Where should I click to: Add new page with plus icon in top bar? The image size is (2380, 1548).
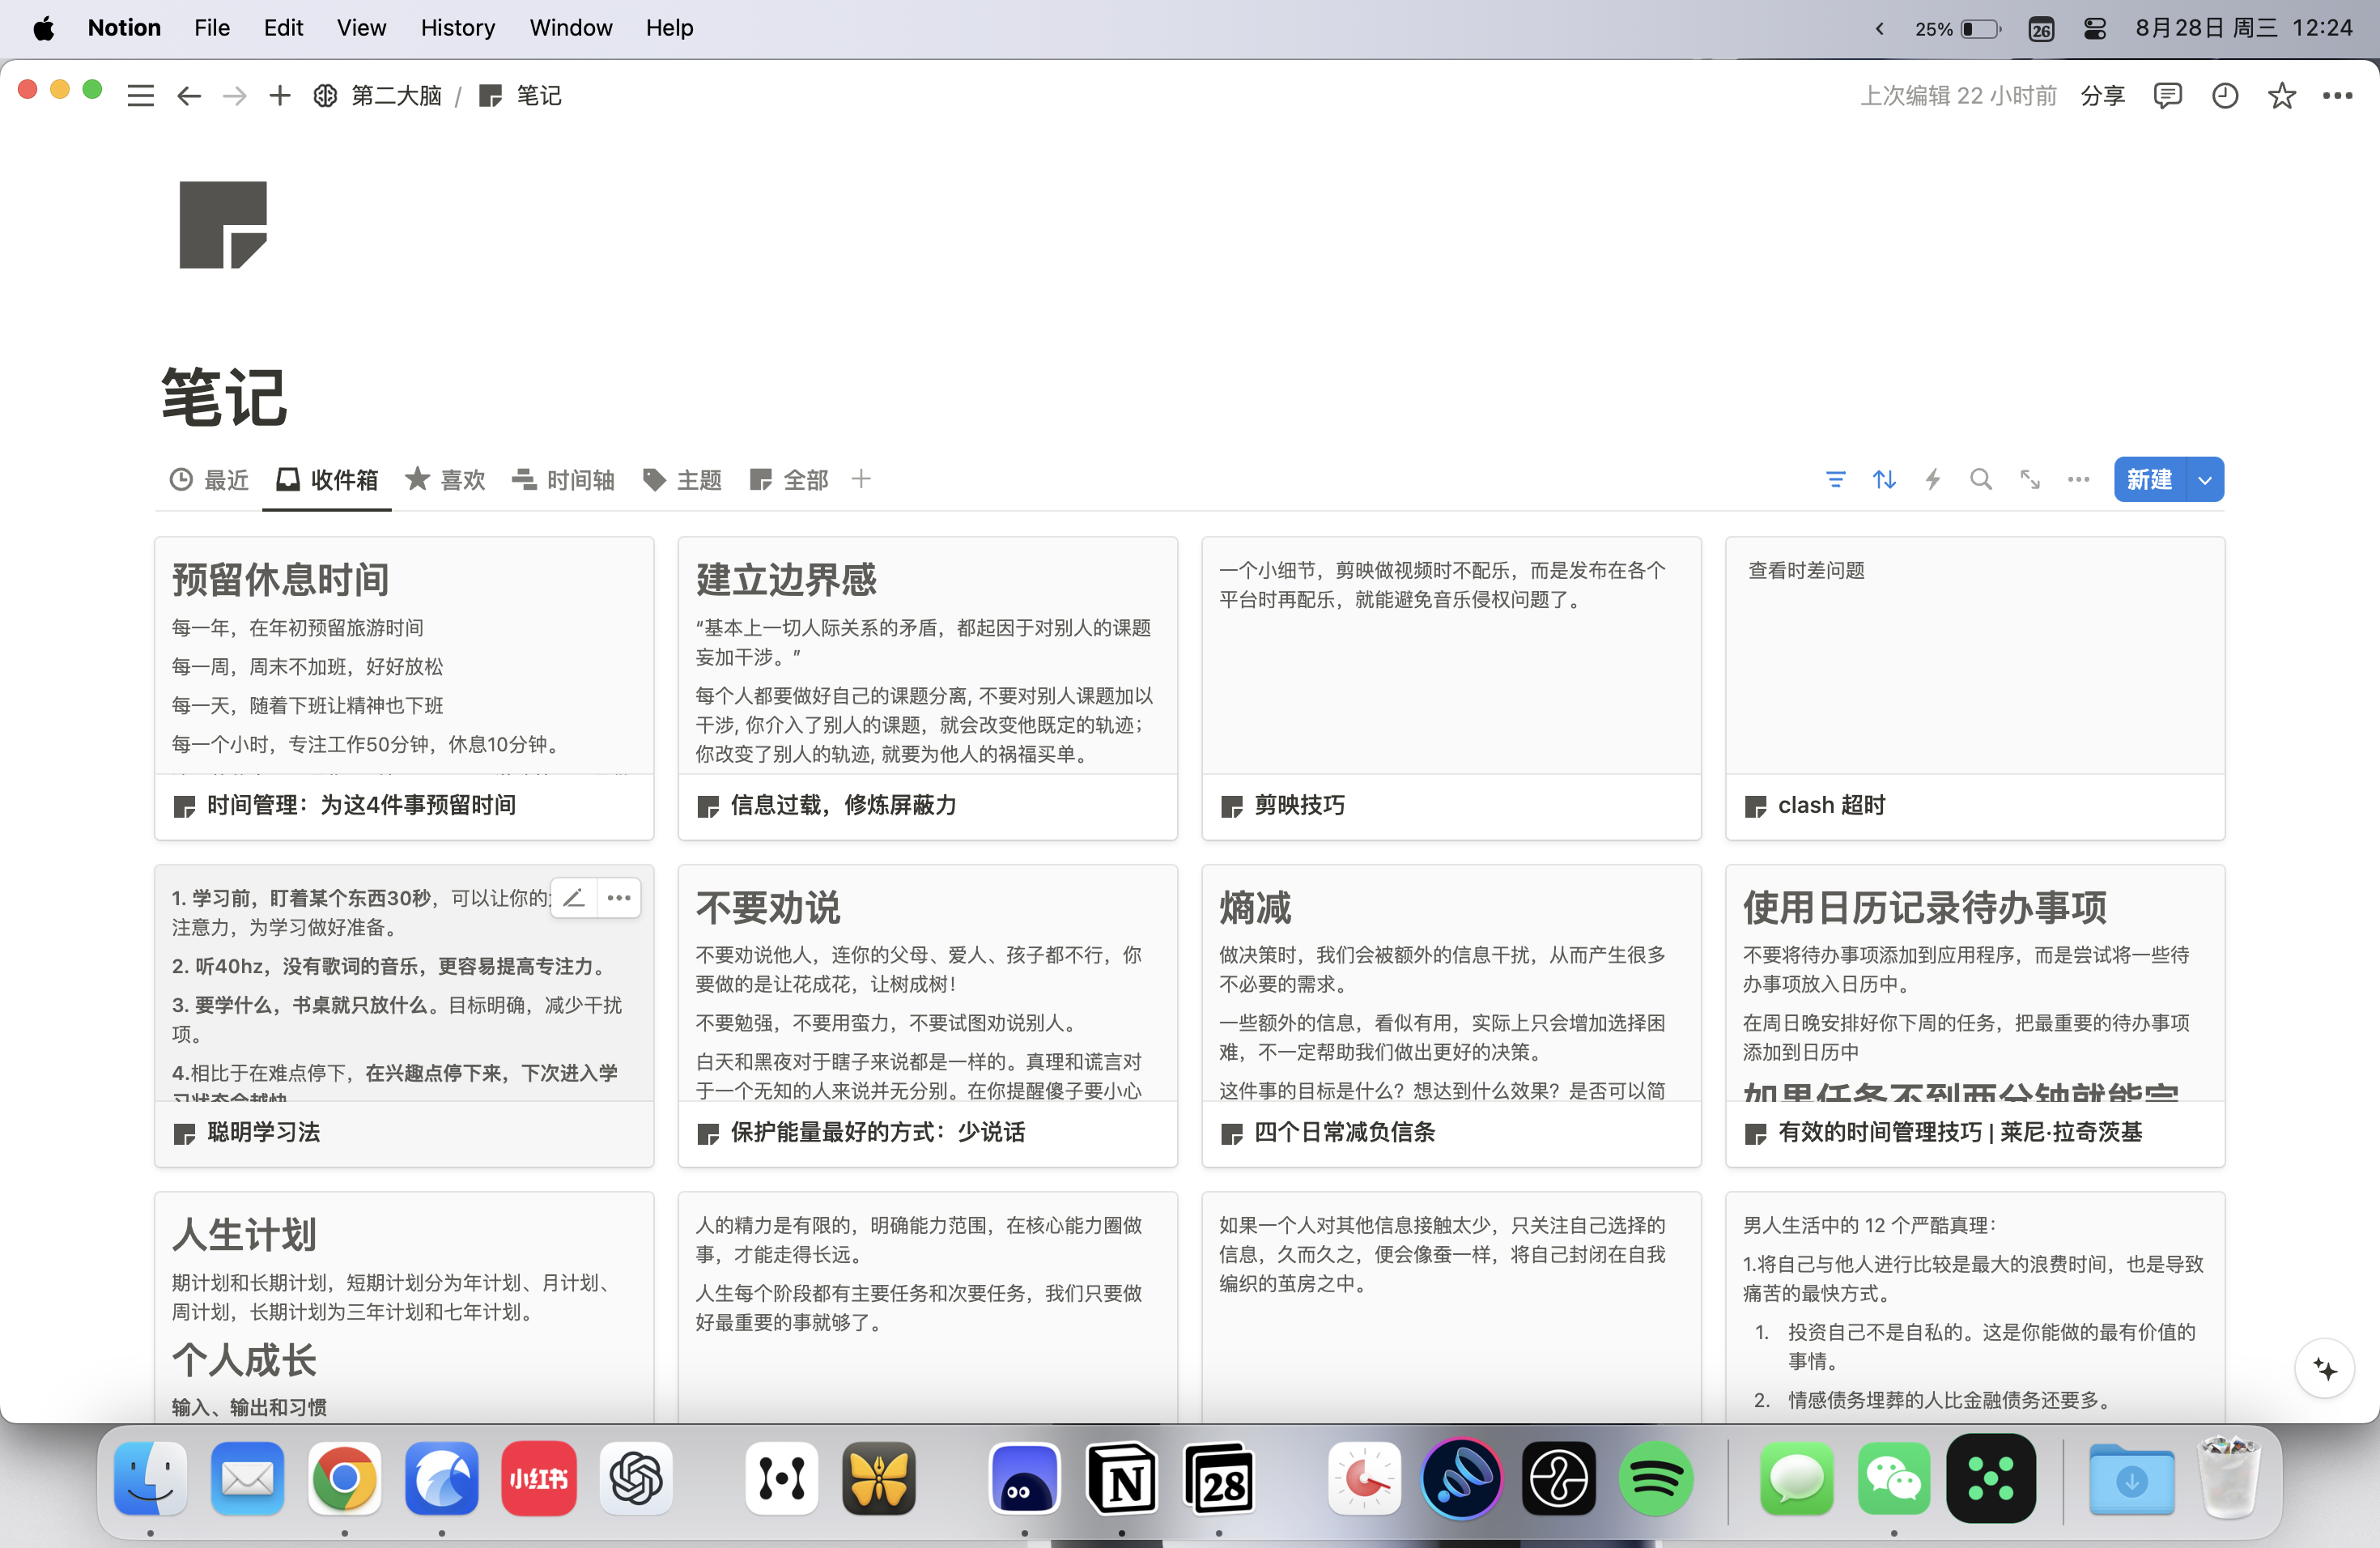pos(280,96)
